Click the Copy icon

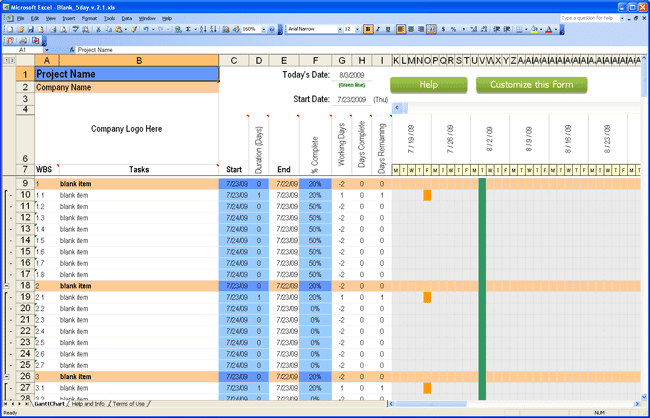(108, 29)
